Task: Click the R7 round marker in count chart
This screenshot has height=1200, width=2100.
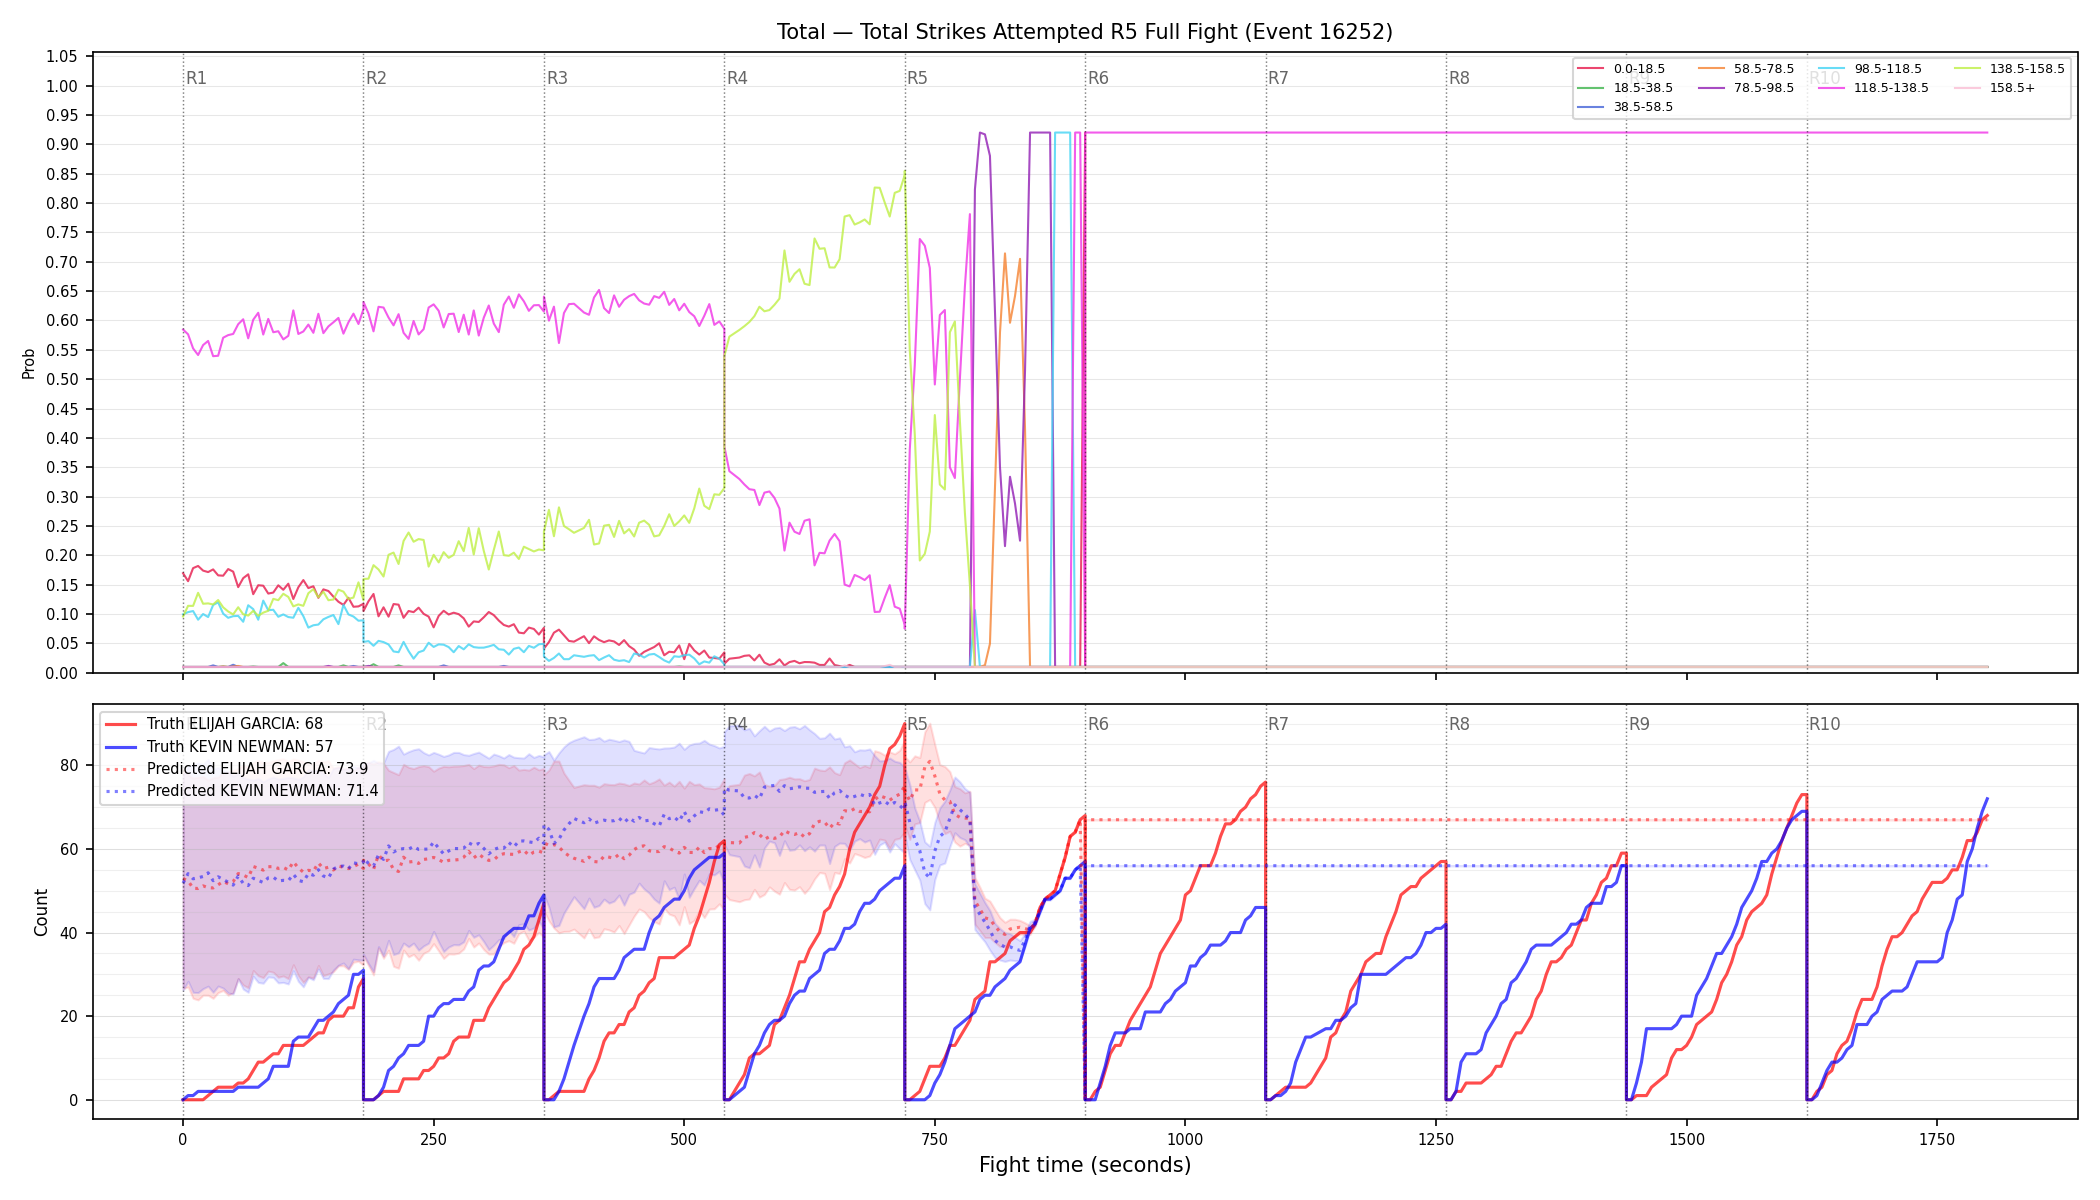Action: (1278, 724)
